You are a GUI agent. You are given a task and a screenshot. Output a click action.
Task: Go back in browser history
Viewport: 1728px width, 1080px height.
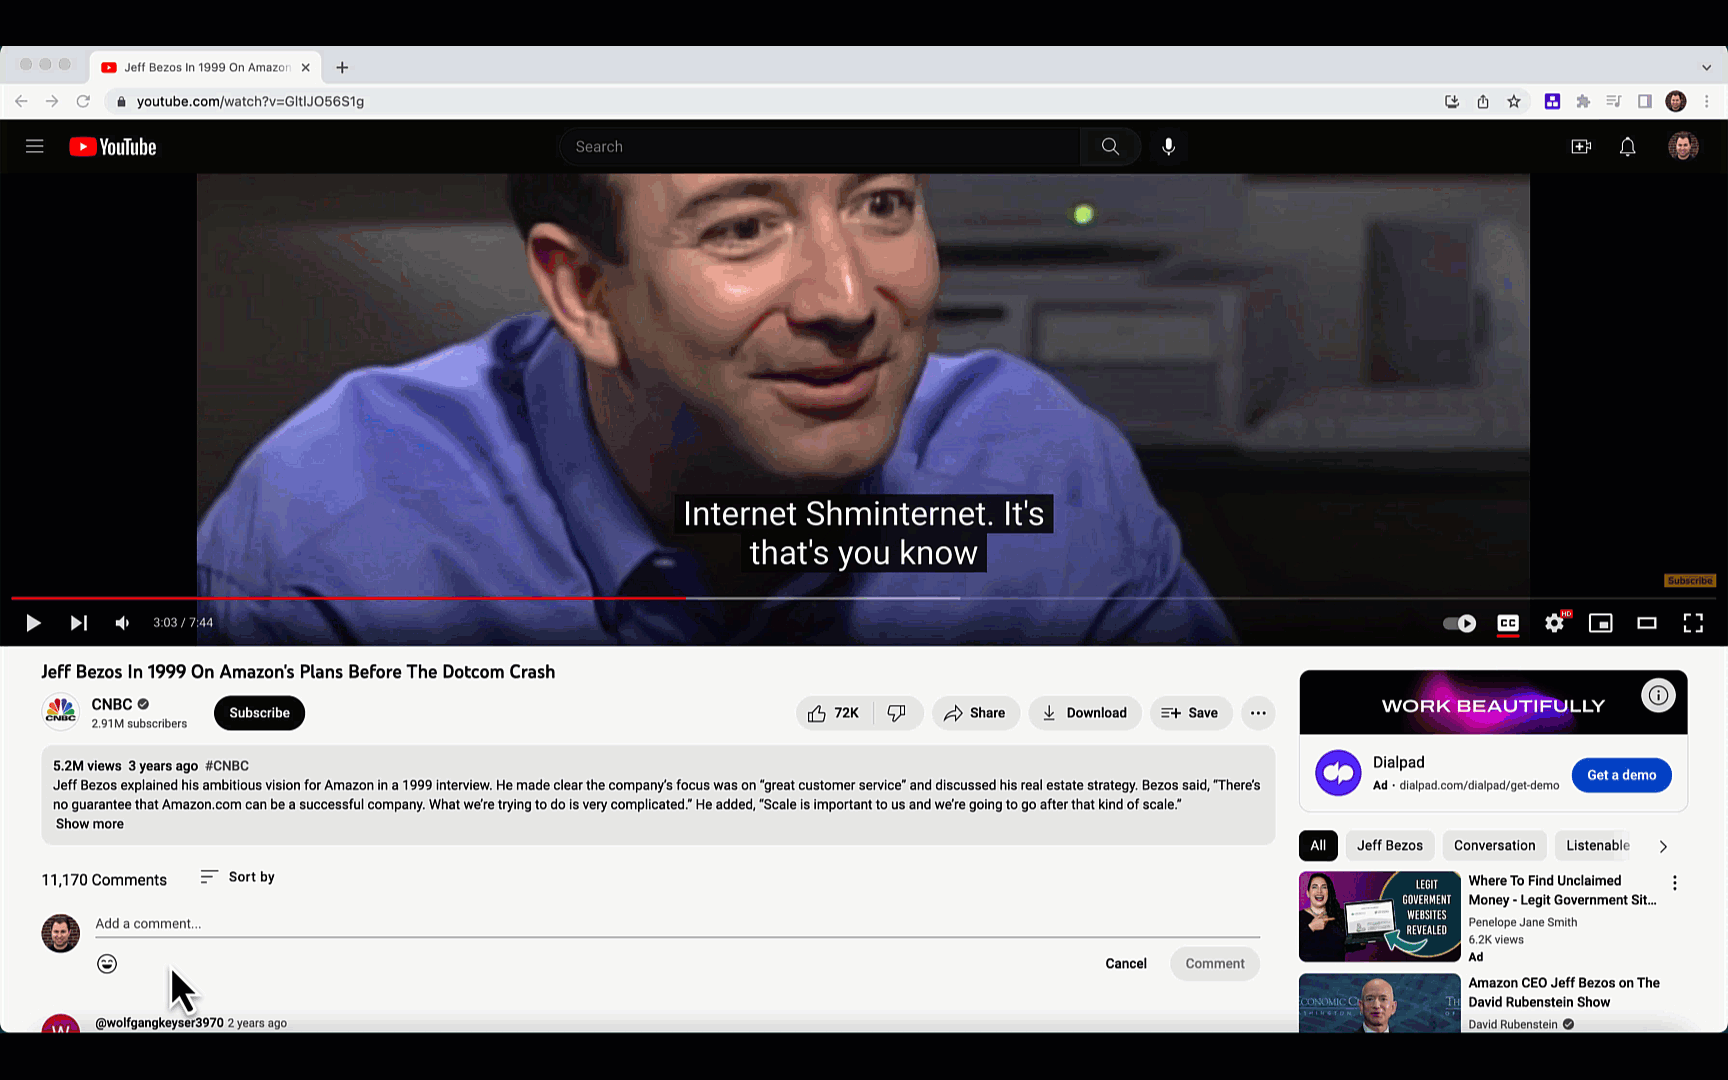click(21, 101)
